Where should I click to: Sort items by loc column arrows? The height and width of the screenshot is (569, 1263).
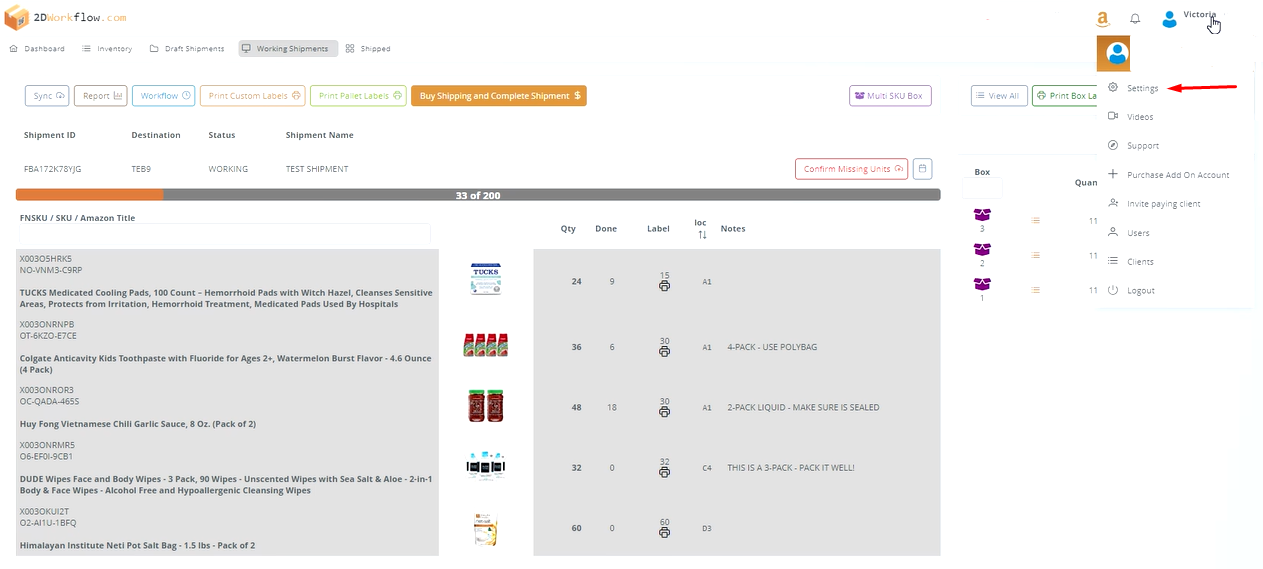(702, 235)
